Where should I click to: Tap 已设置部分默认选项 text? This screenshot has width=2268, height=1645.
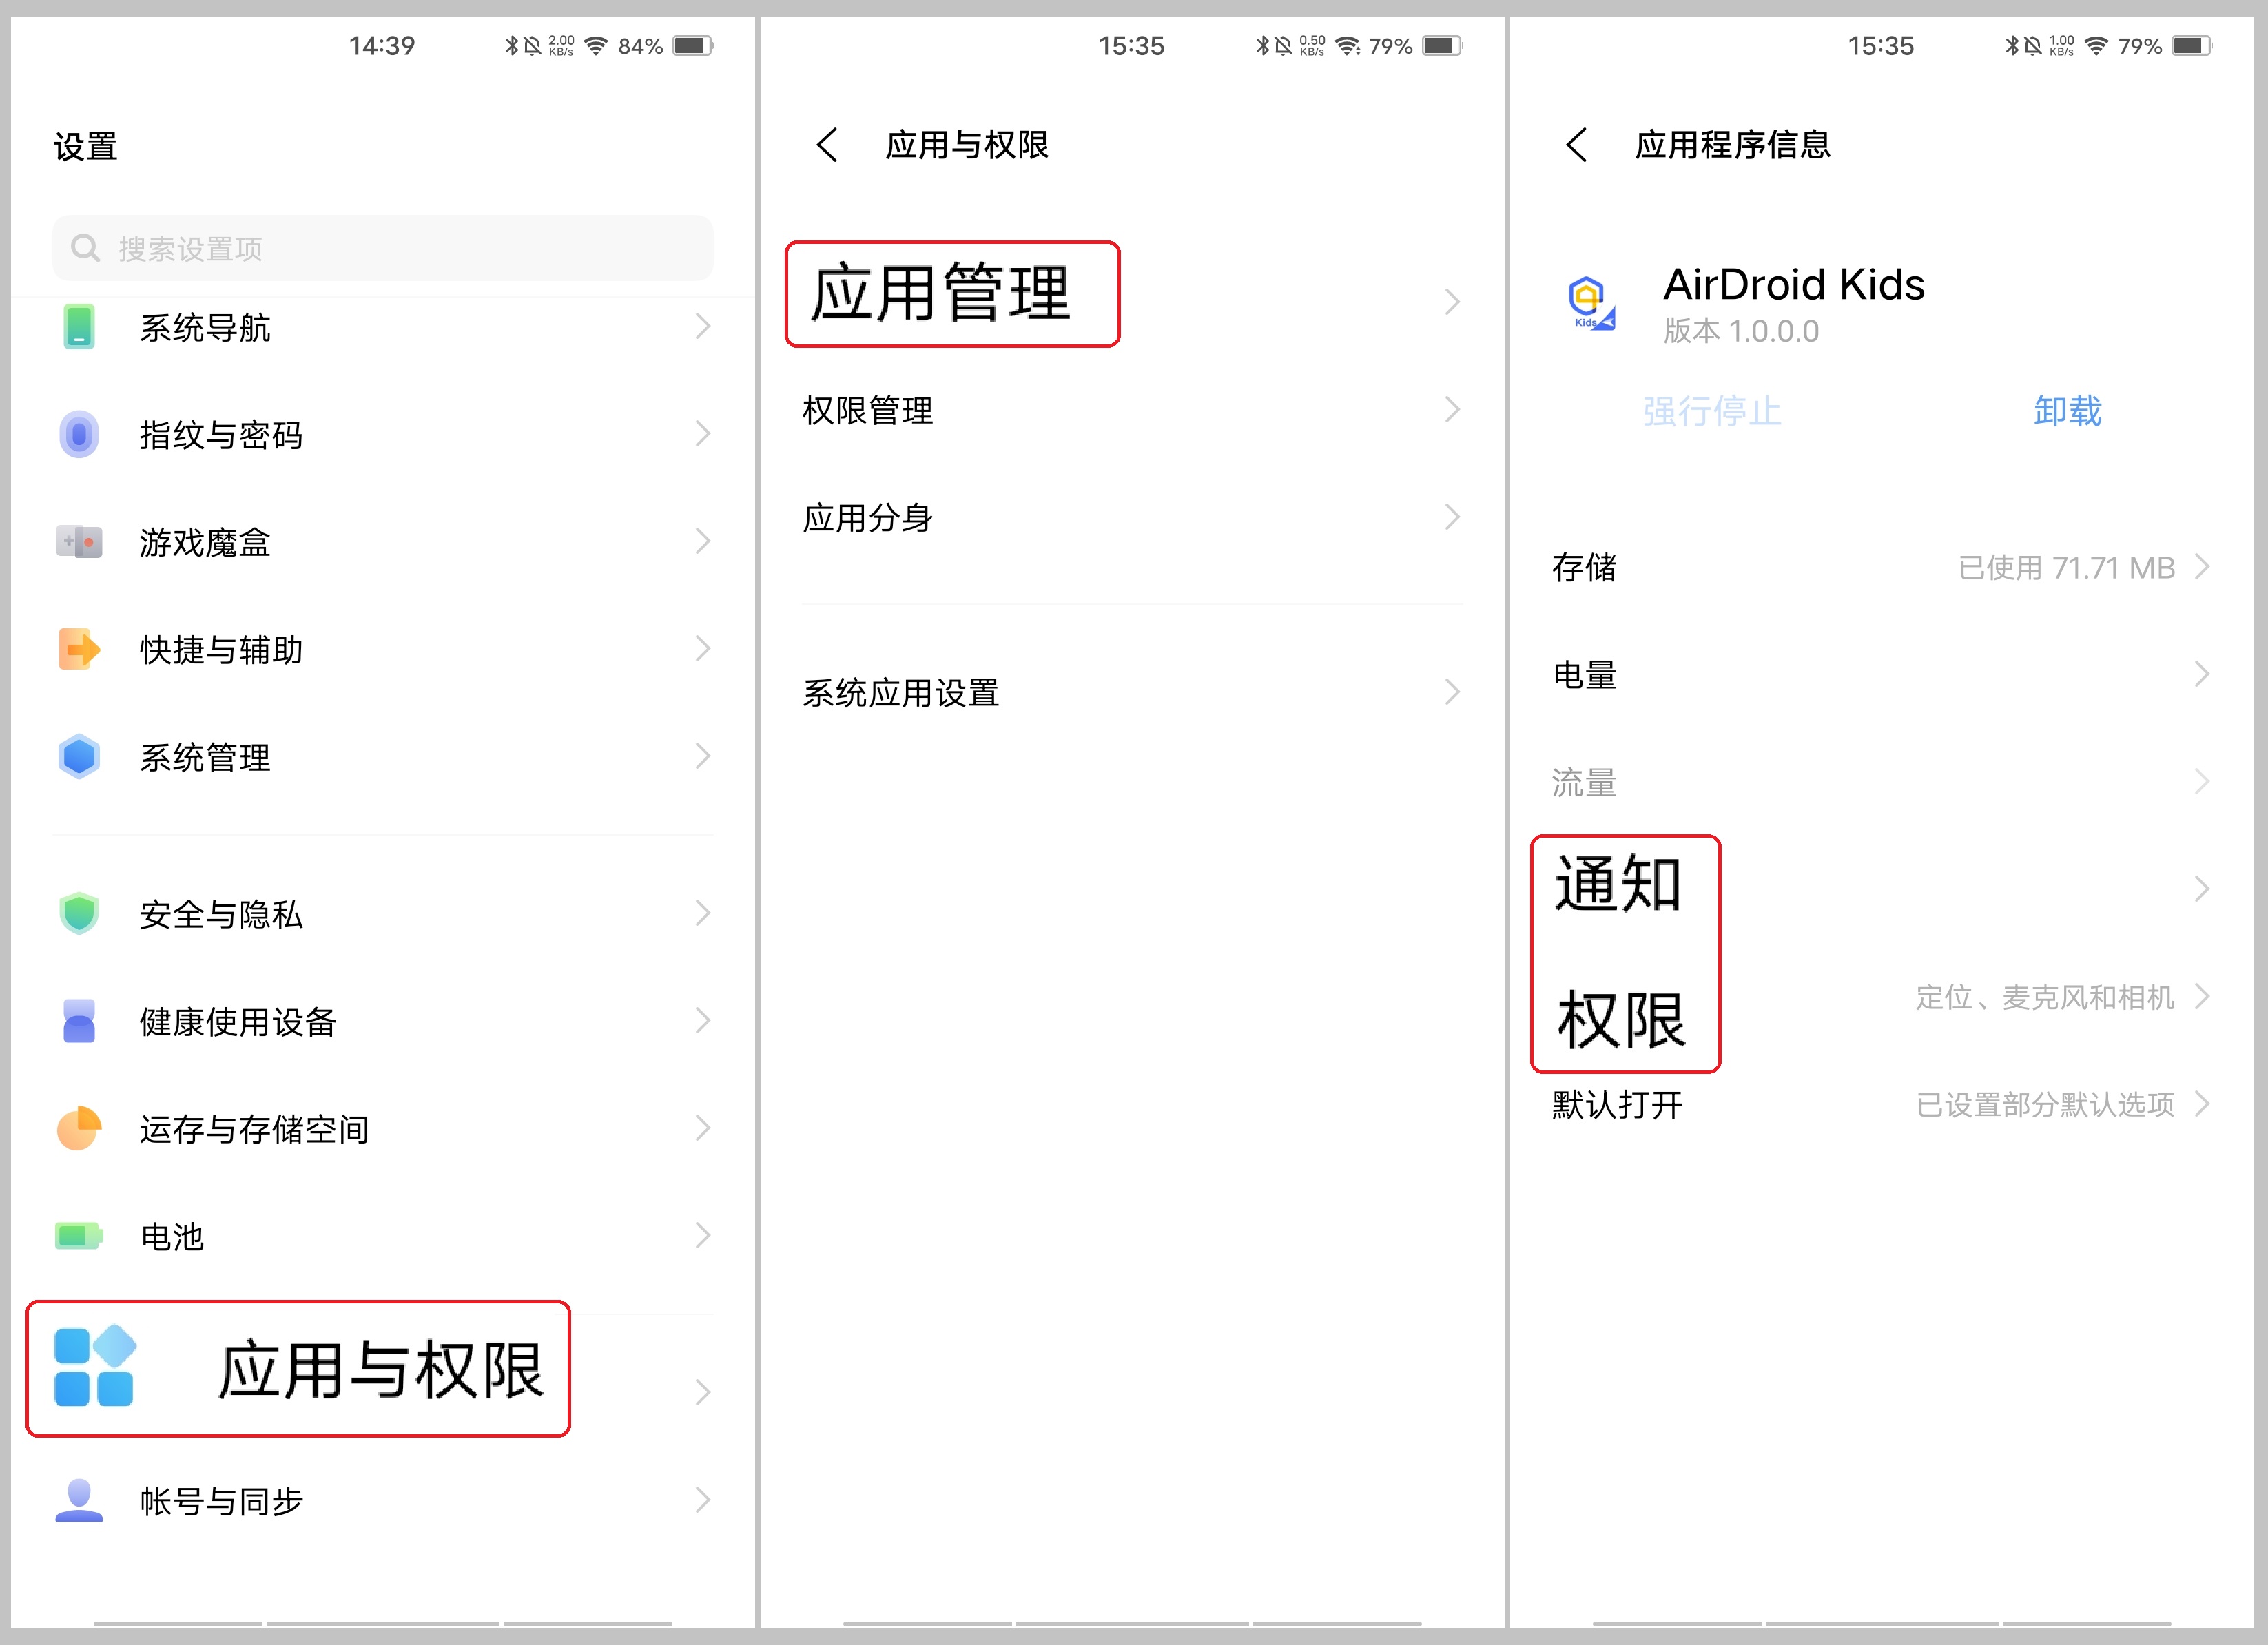pyautogui.click(x=2045, y=1104)
